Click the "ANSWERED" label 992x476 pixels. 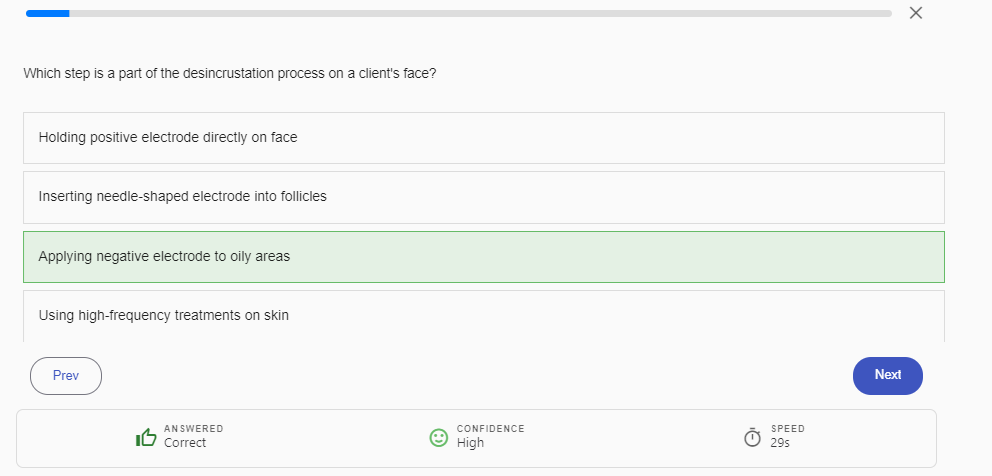coord(194,429)
